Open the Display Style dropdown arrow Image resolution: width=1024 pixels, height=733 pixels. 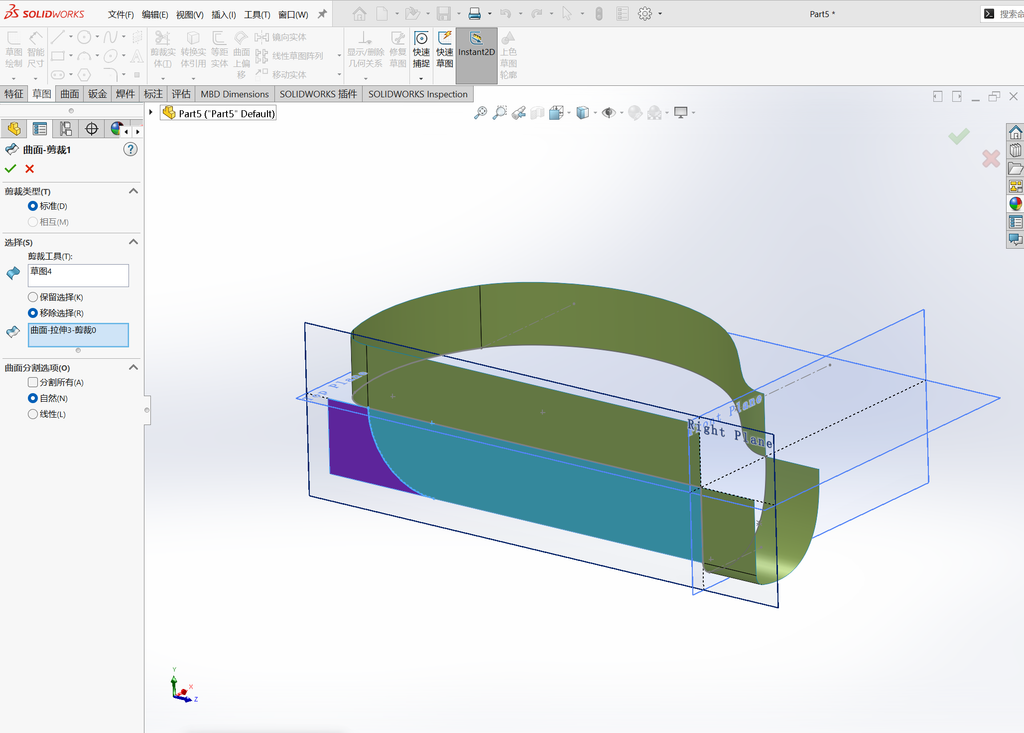point(595,113)
